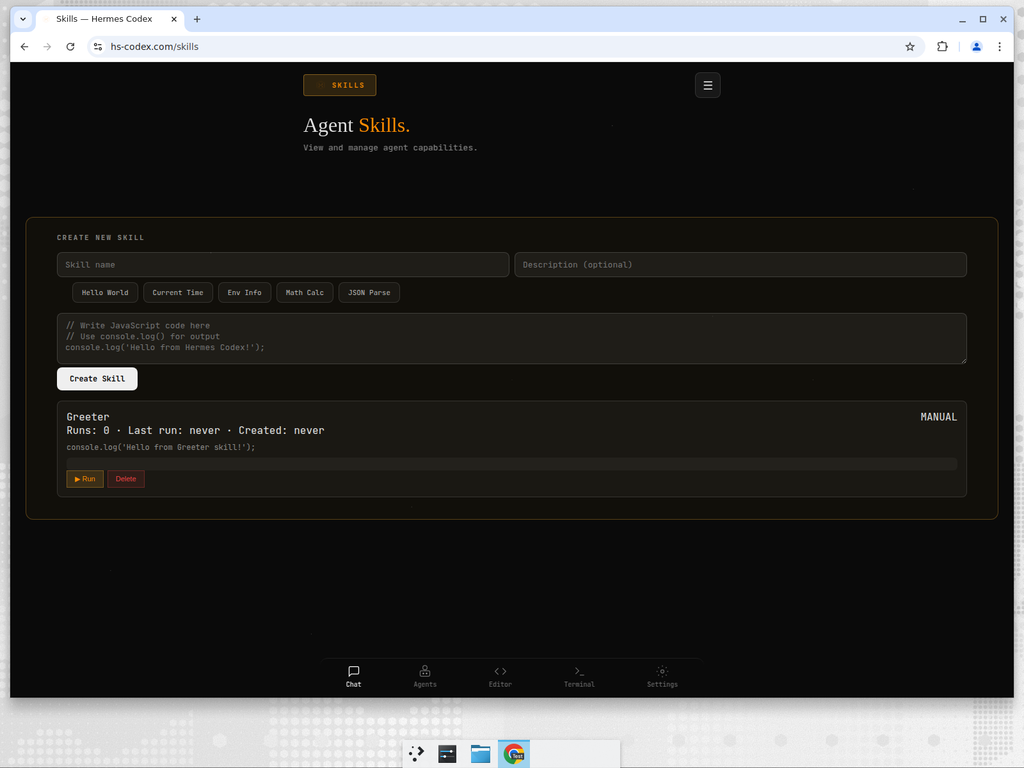Click the Create Skill button

pos(97,379)
